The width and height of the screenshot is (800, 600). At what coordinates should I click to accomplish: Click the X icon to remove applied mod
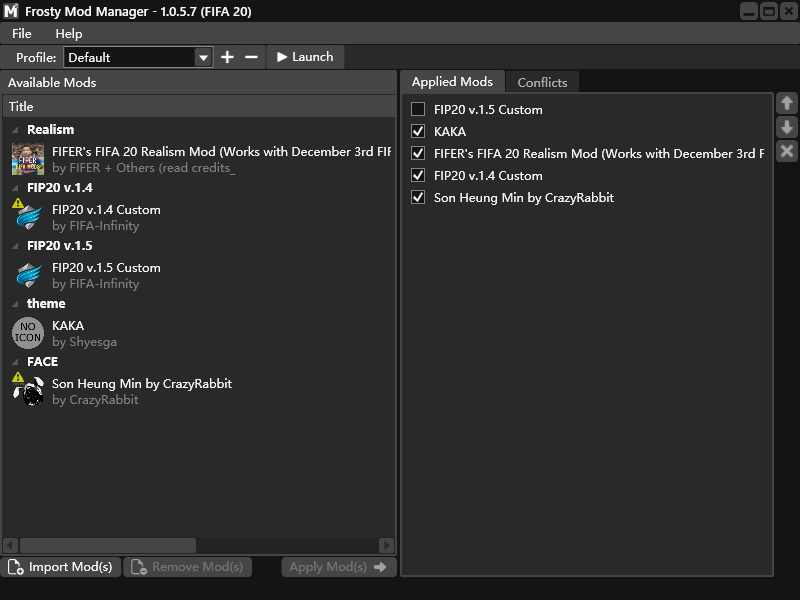tap(787, 151)
